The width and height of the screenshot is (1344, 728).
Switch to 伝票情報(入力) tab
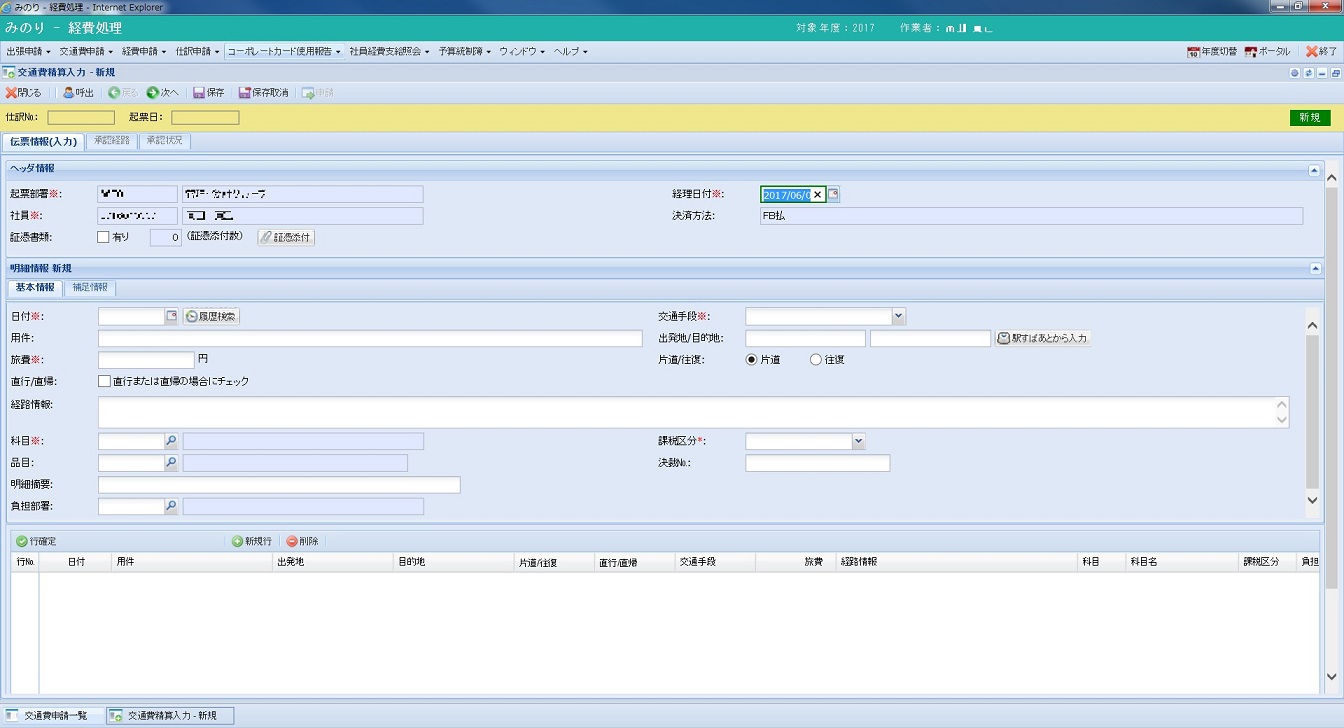point(43,141)
